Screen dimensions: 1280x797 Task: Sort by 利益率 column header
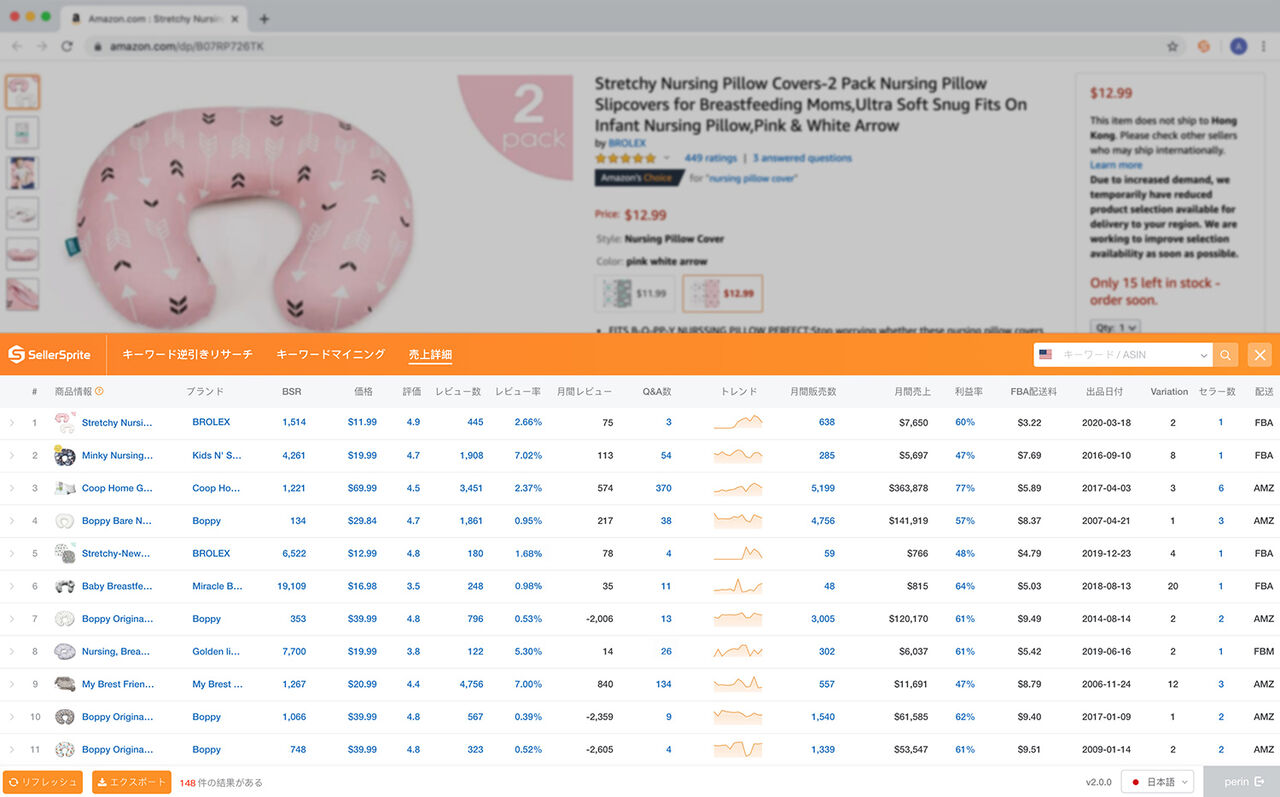[967, 392]
